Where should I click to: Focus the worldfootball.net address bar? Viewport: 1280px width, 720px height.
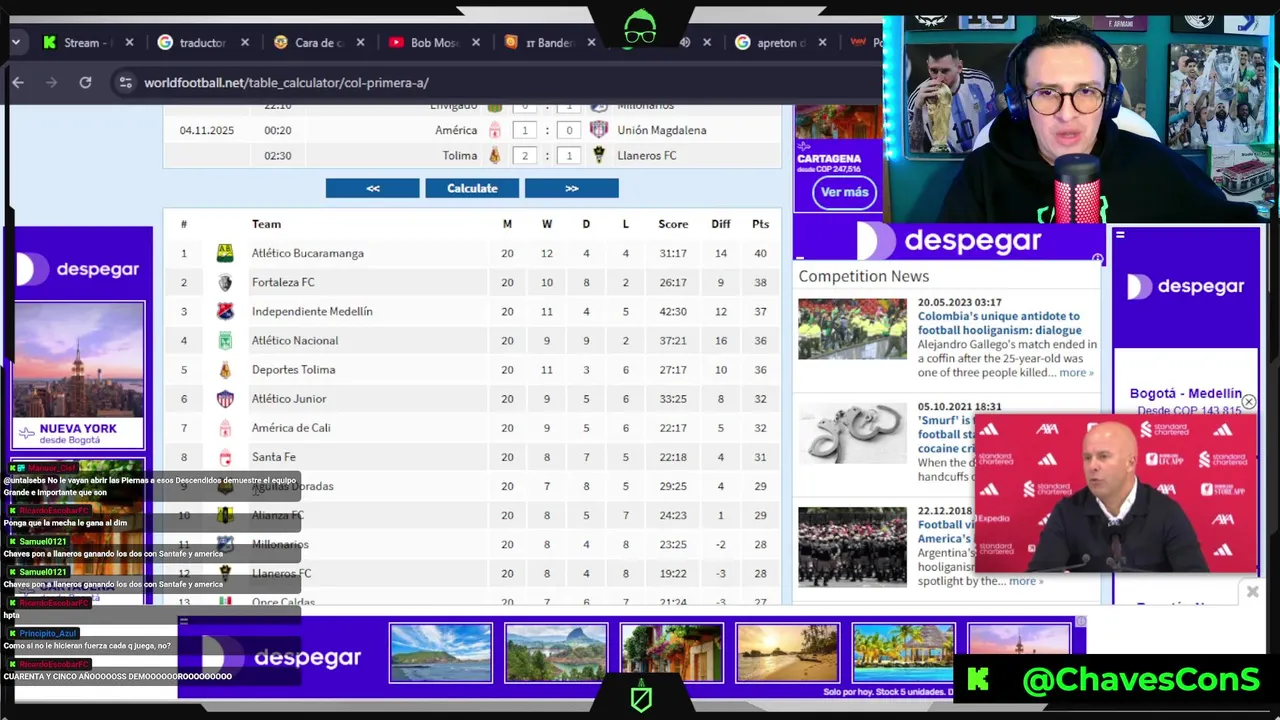point(286,83)
